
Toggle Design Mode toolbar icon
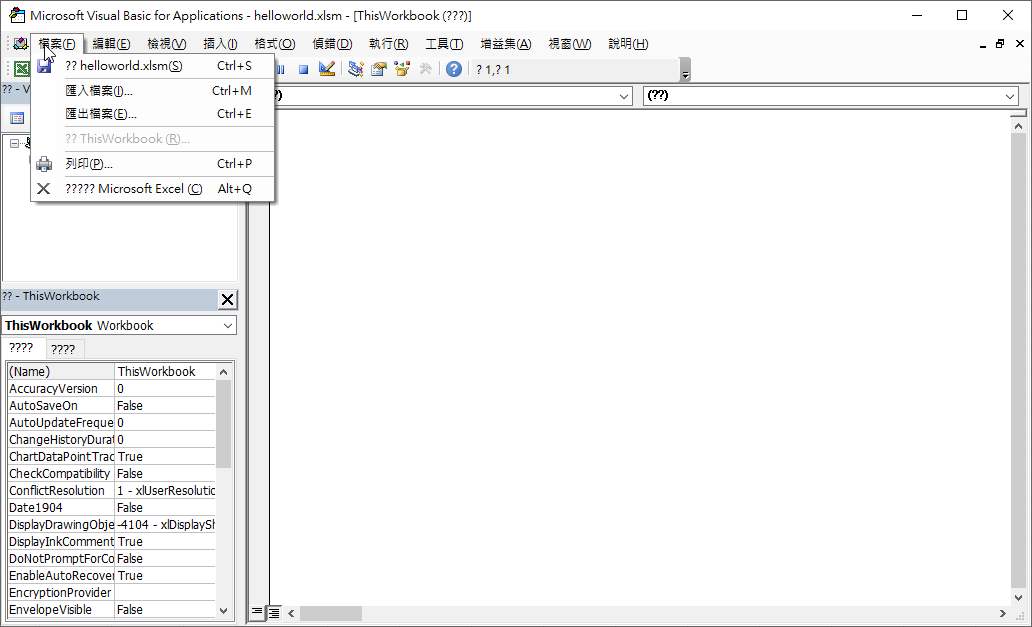327,69
